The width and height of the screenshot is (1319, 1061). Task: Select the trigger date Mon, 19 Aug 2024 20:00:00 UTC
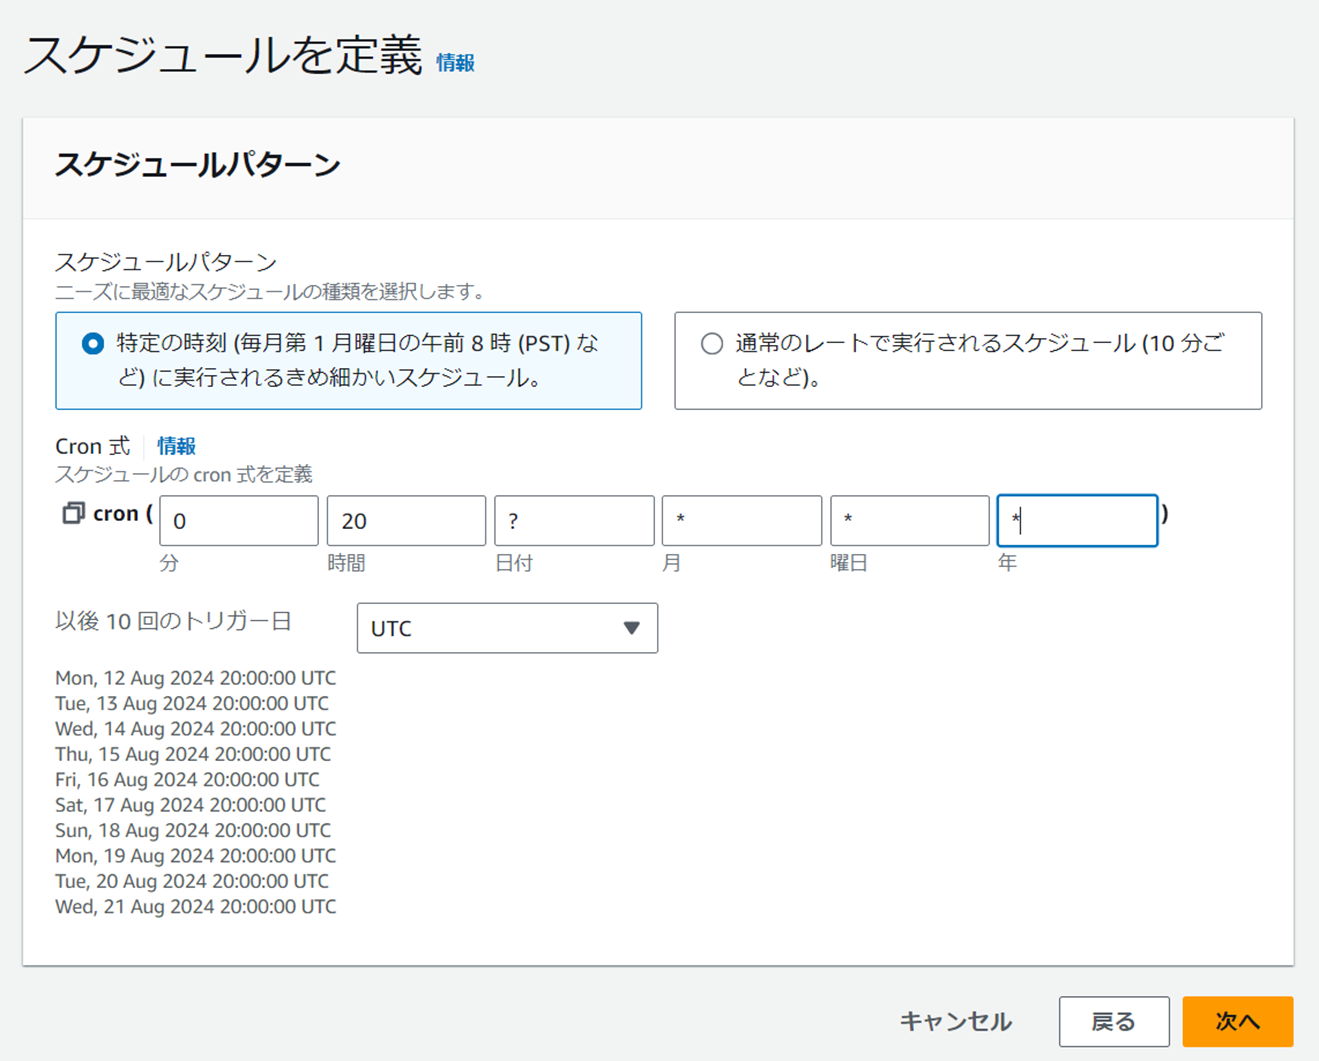(x=195, y=856)
